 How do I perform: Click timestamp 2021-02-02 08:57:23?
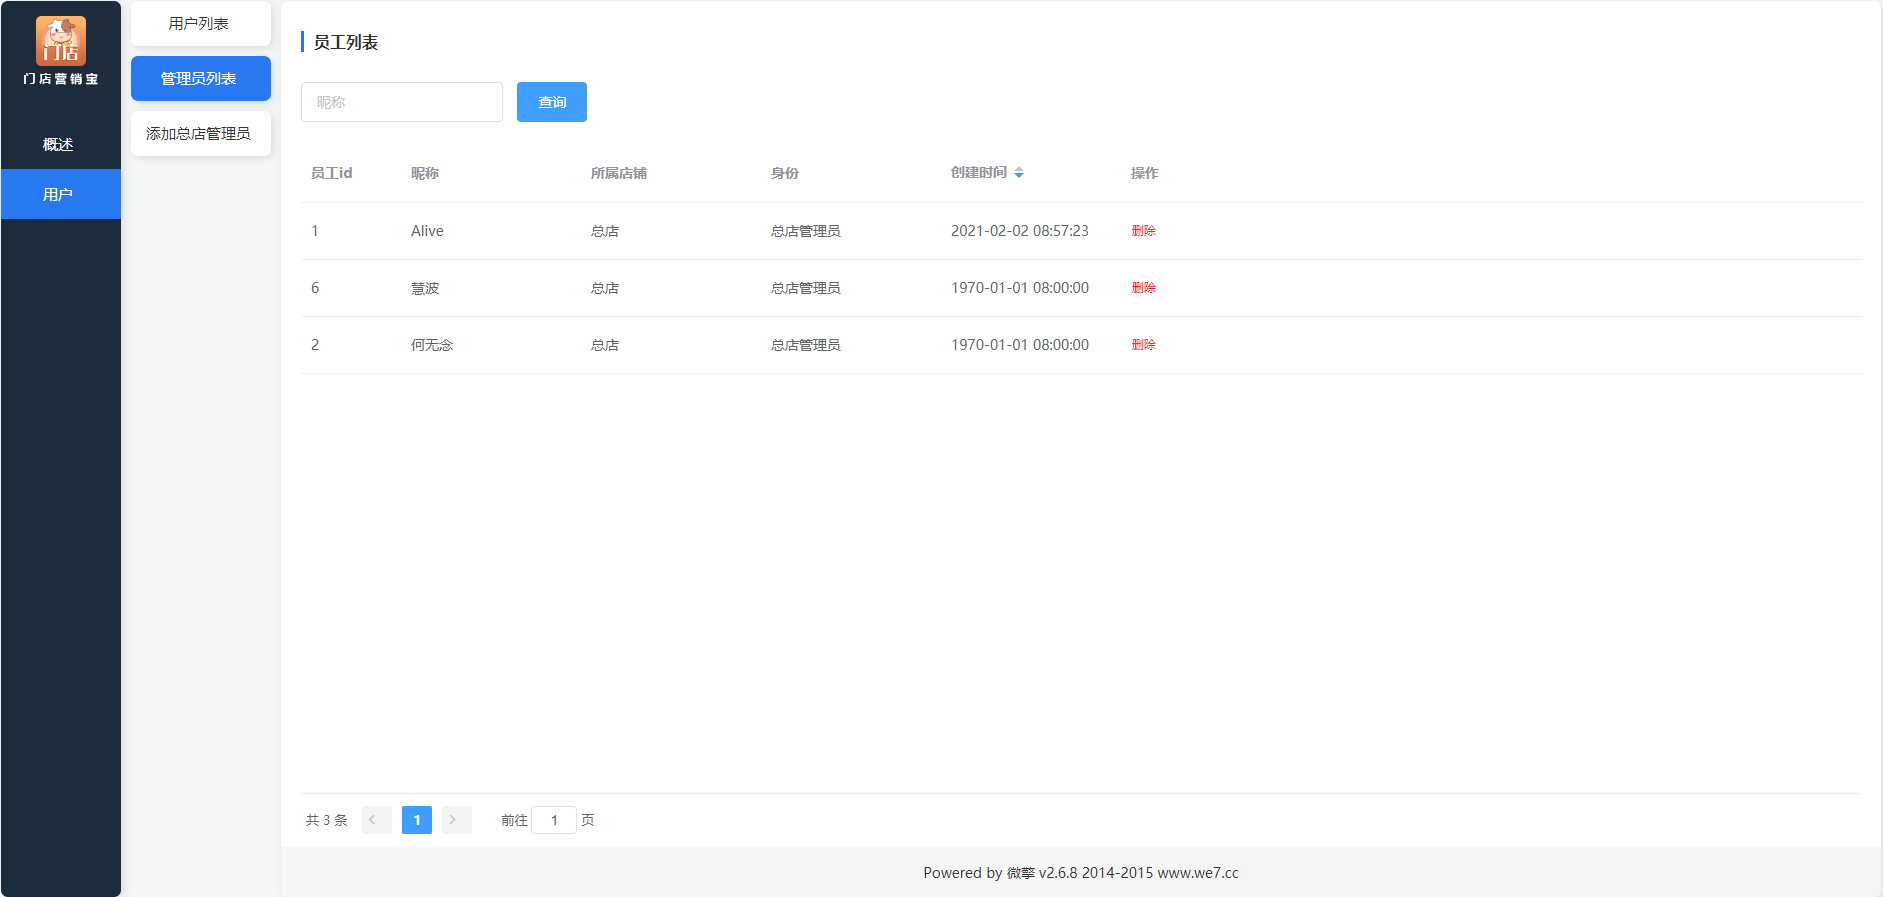tap(1020, 231)
